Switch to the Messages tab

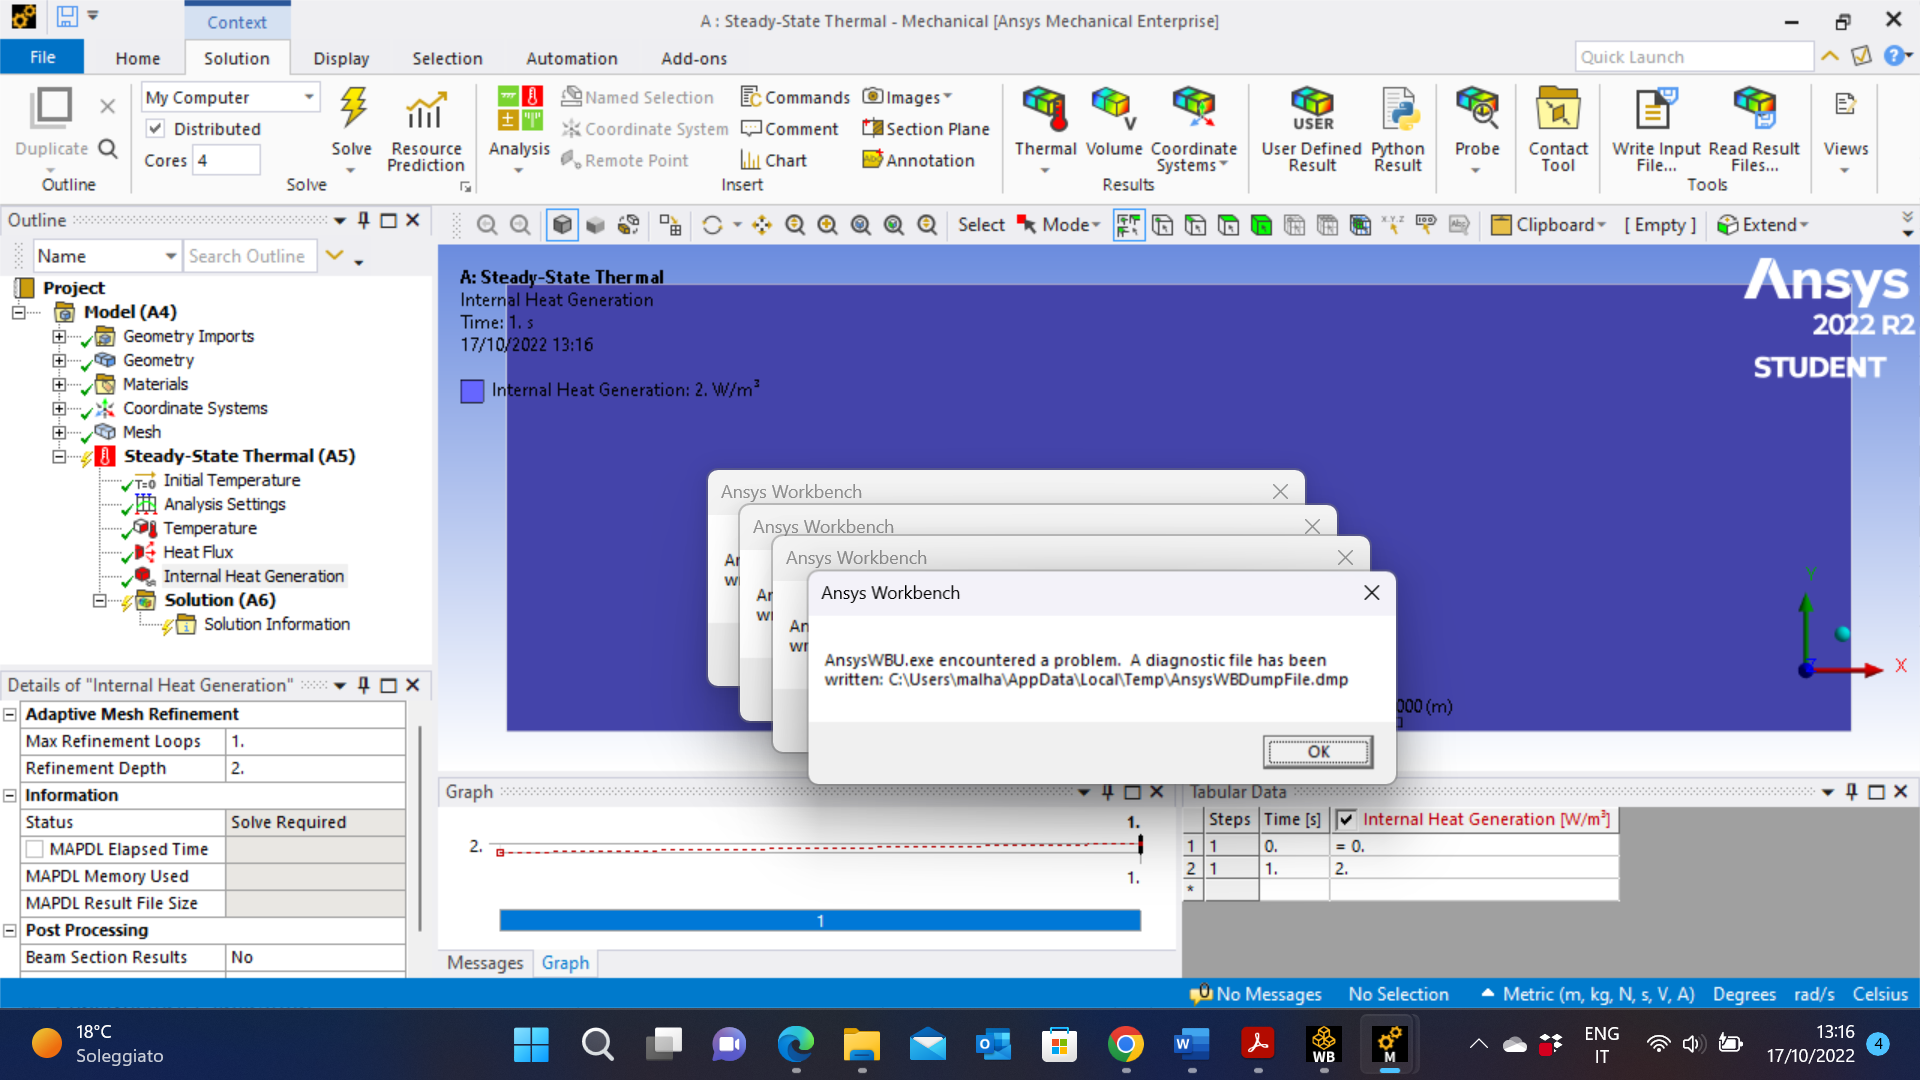[485, 963]
